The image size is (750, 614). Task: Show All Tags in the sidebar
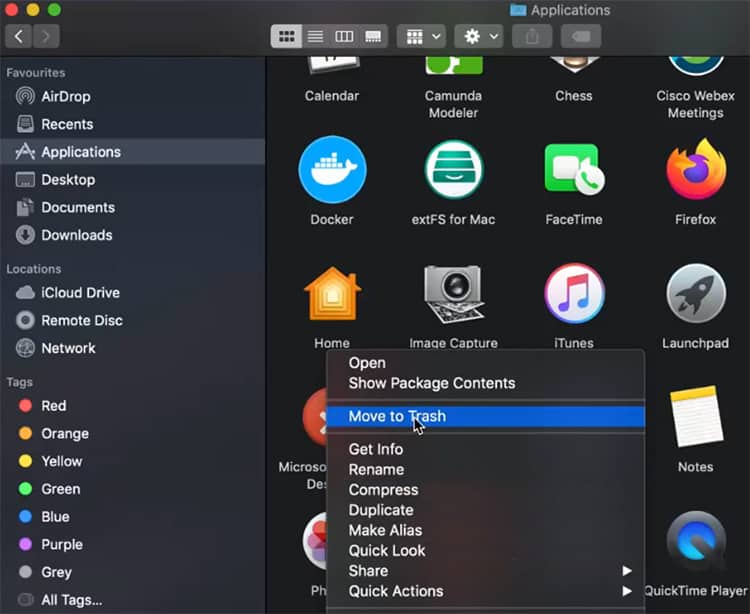pos(132,600)
